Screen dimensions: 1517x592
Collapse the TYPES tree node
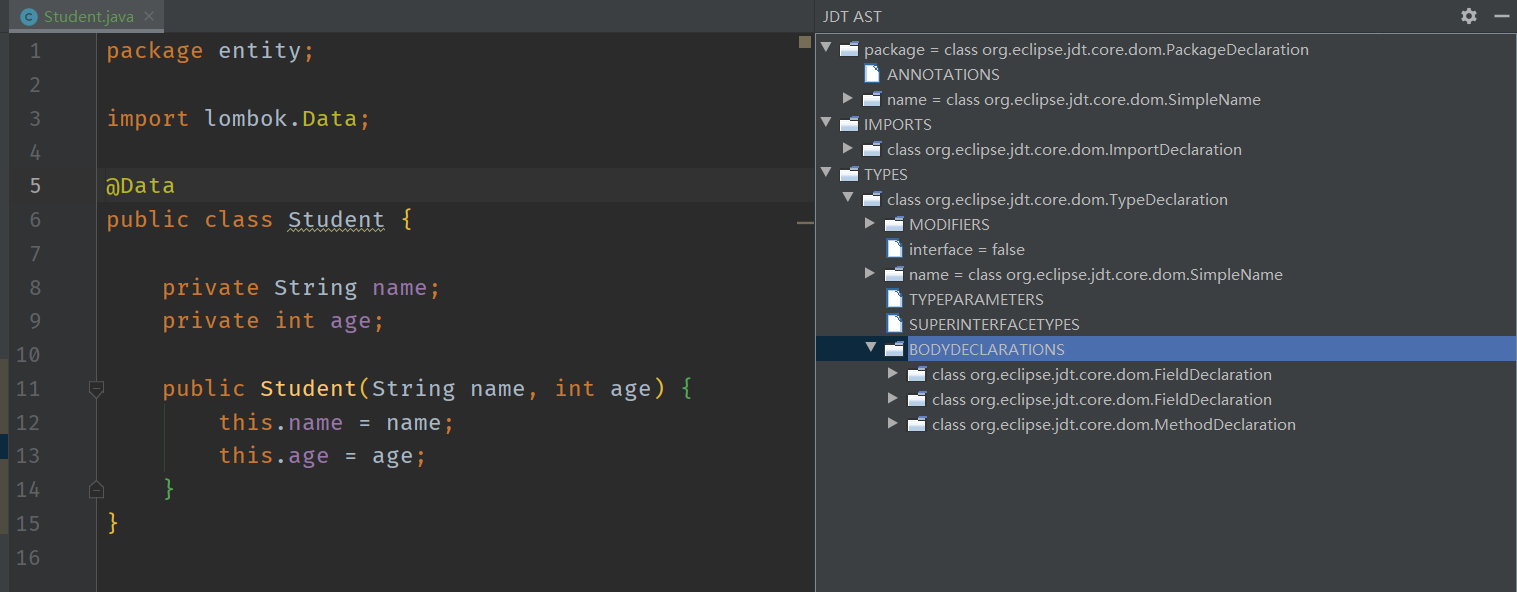pyautogui.click(x=826, y=174)
